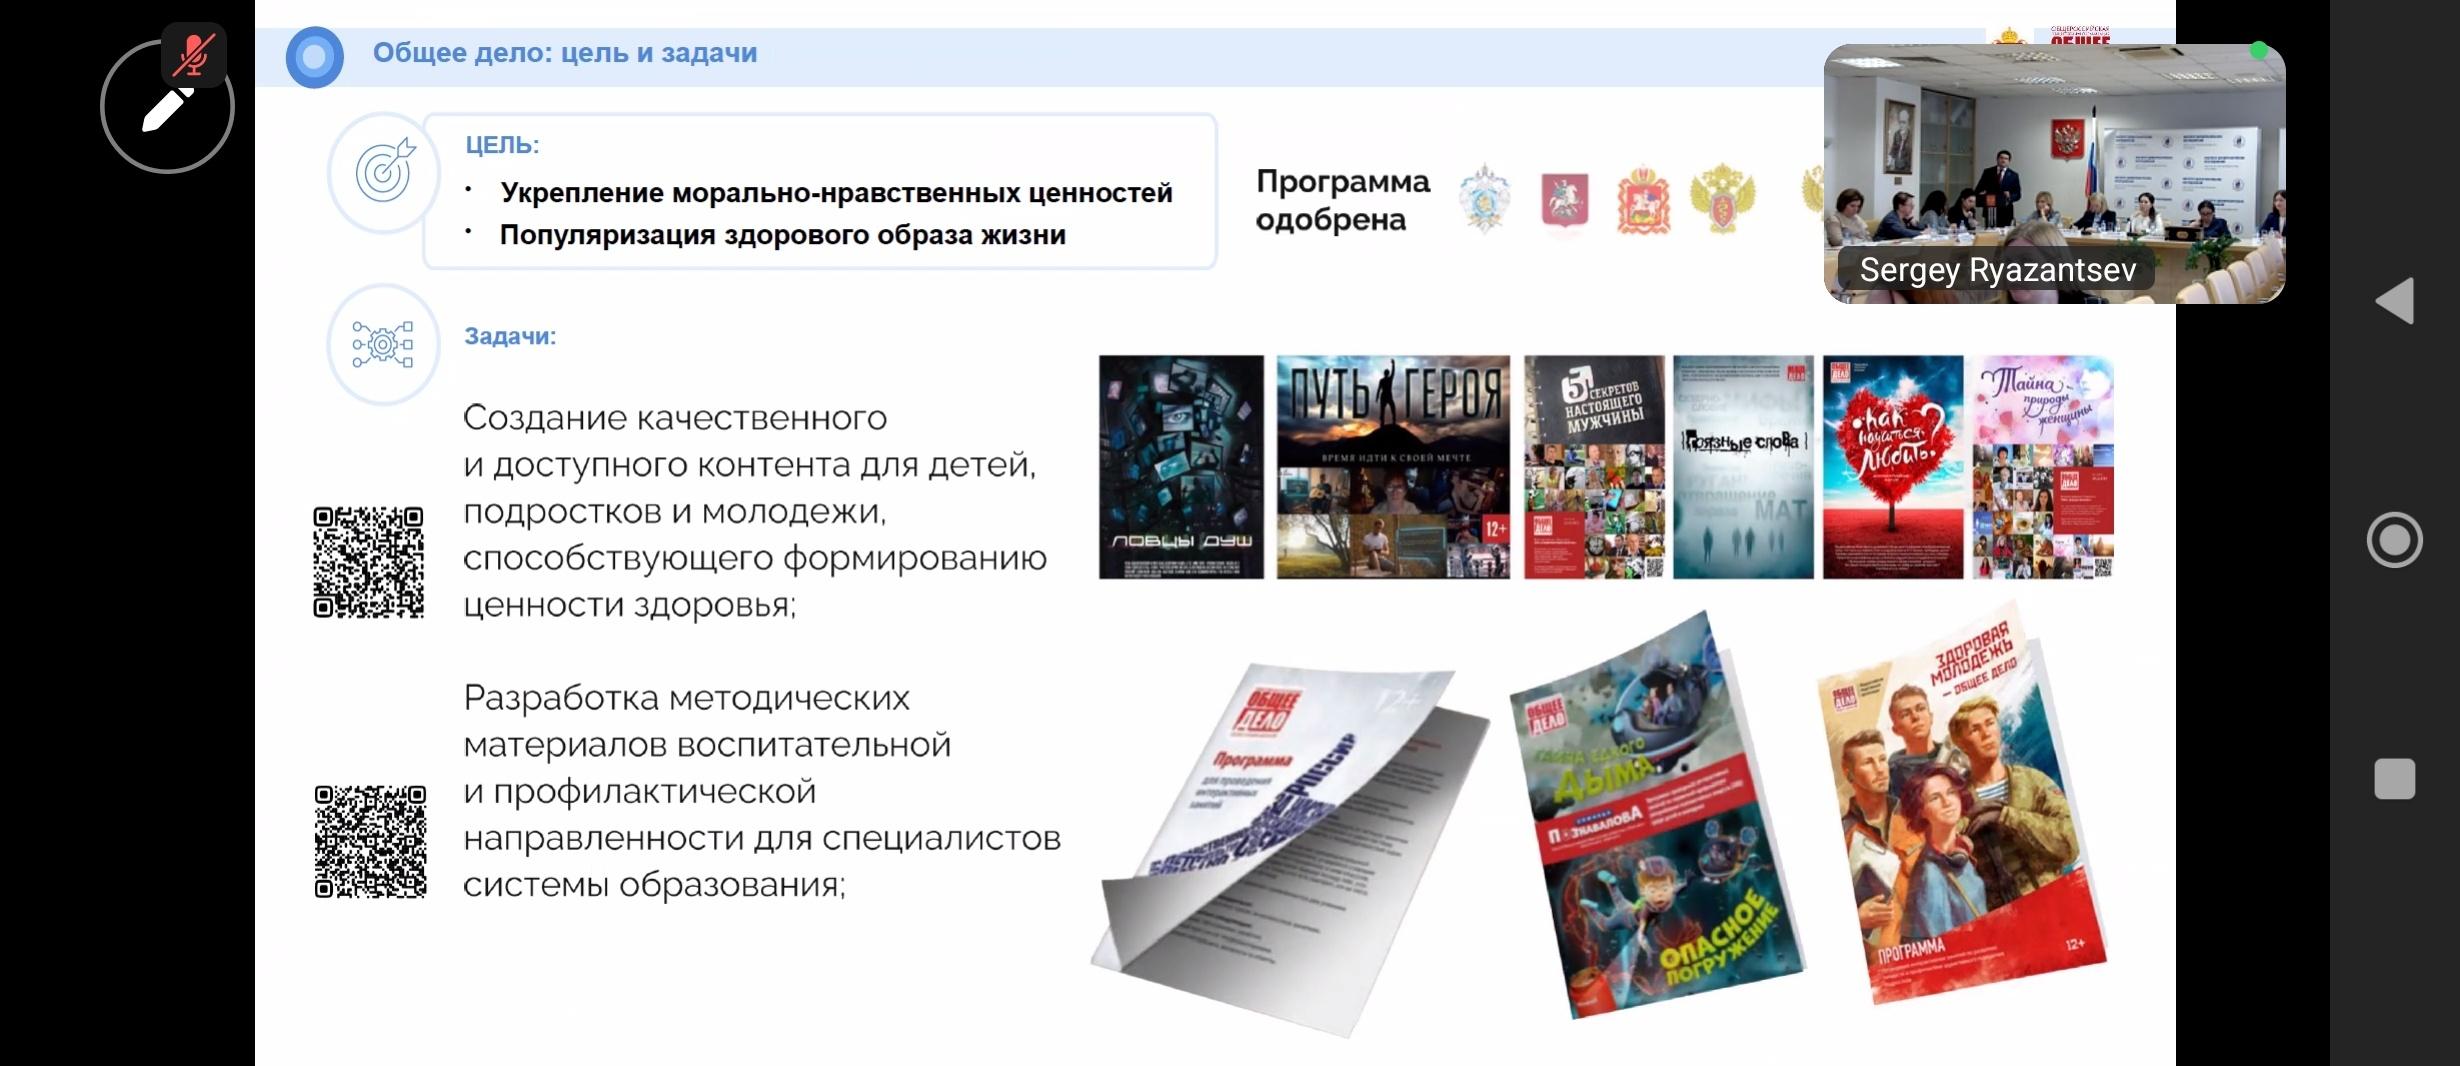Tap Укрепление морально-нравственных ценностей bullet
The height and width of the screenshot is (1066, 2460).
tap(836, 192)
